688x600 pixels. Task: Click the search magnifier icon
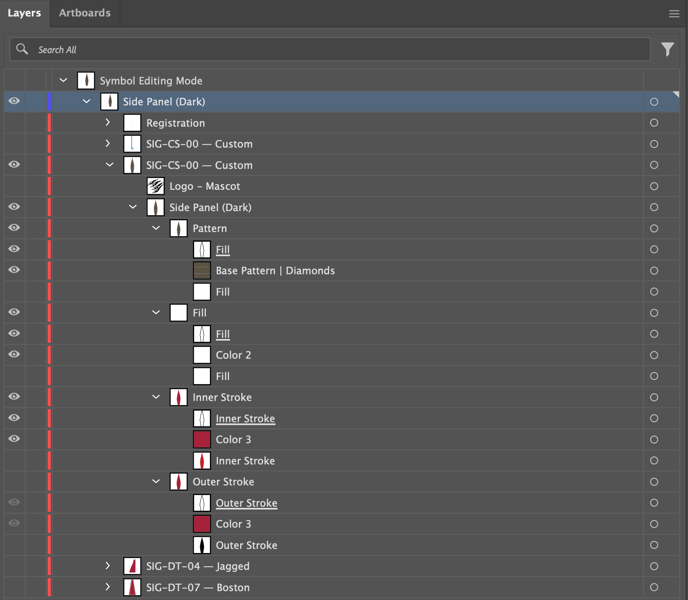(22, 49)
